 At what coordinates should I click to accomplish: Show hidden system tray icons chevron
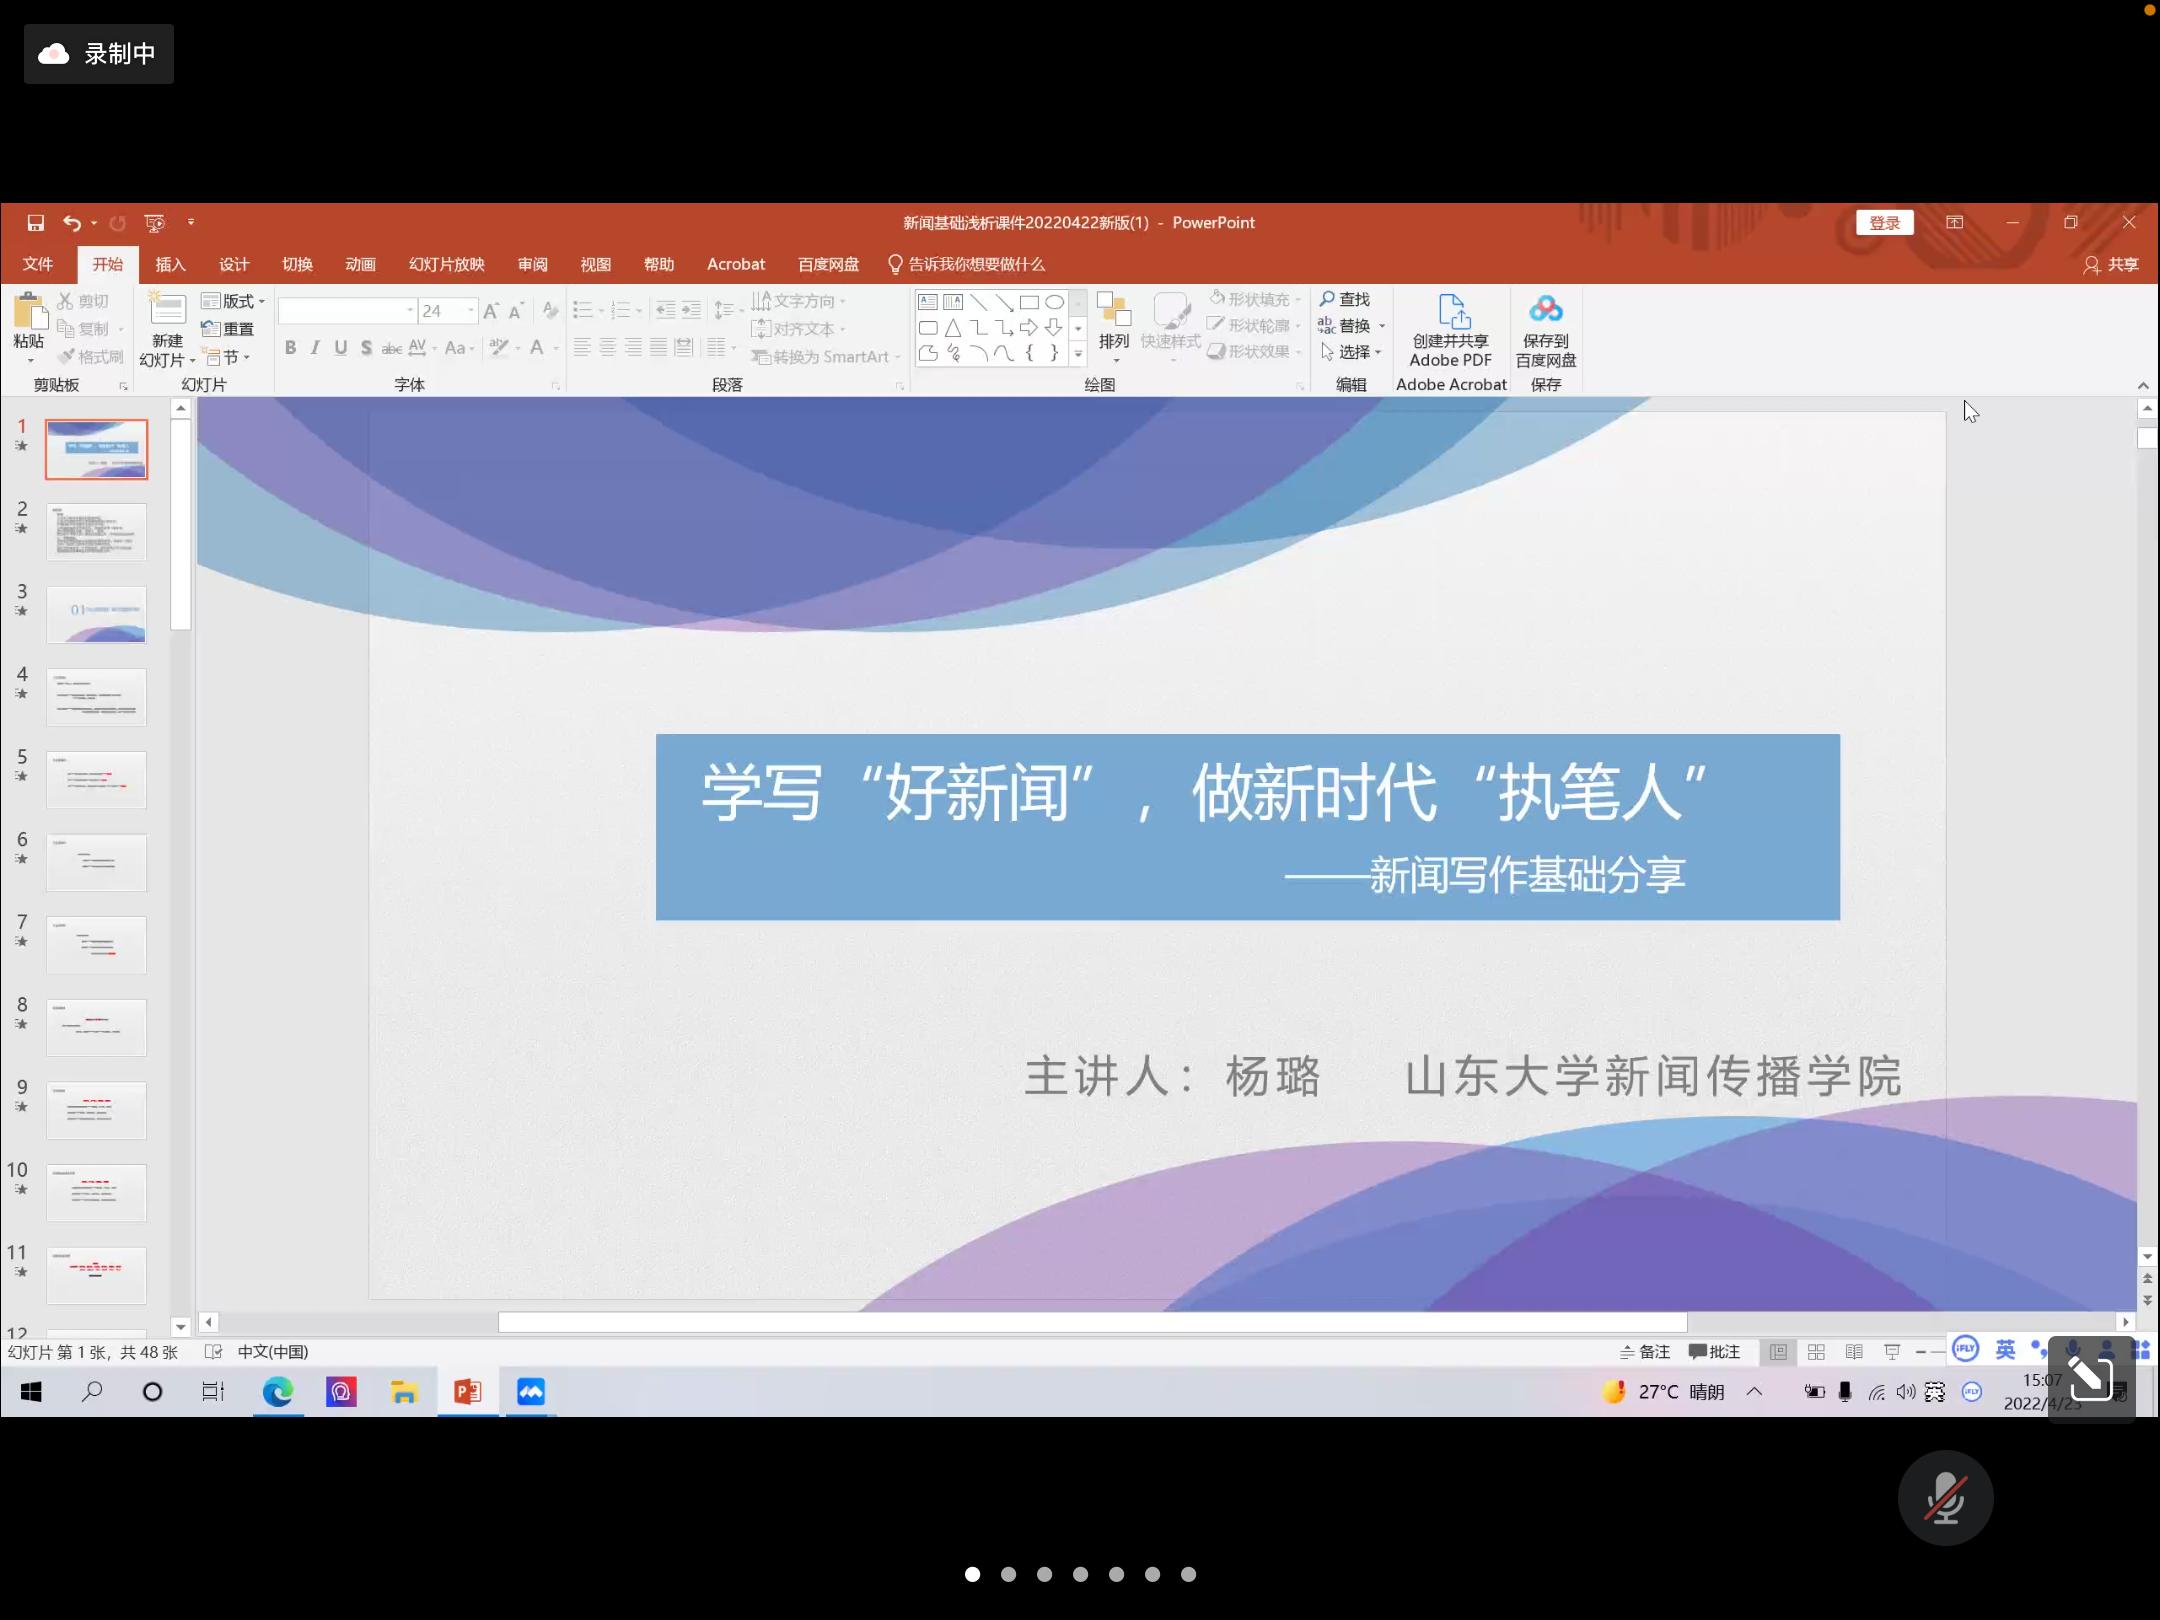point(1754,1391)
